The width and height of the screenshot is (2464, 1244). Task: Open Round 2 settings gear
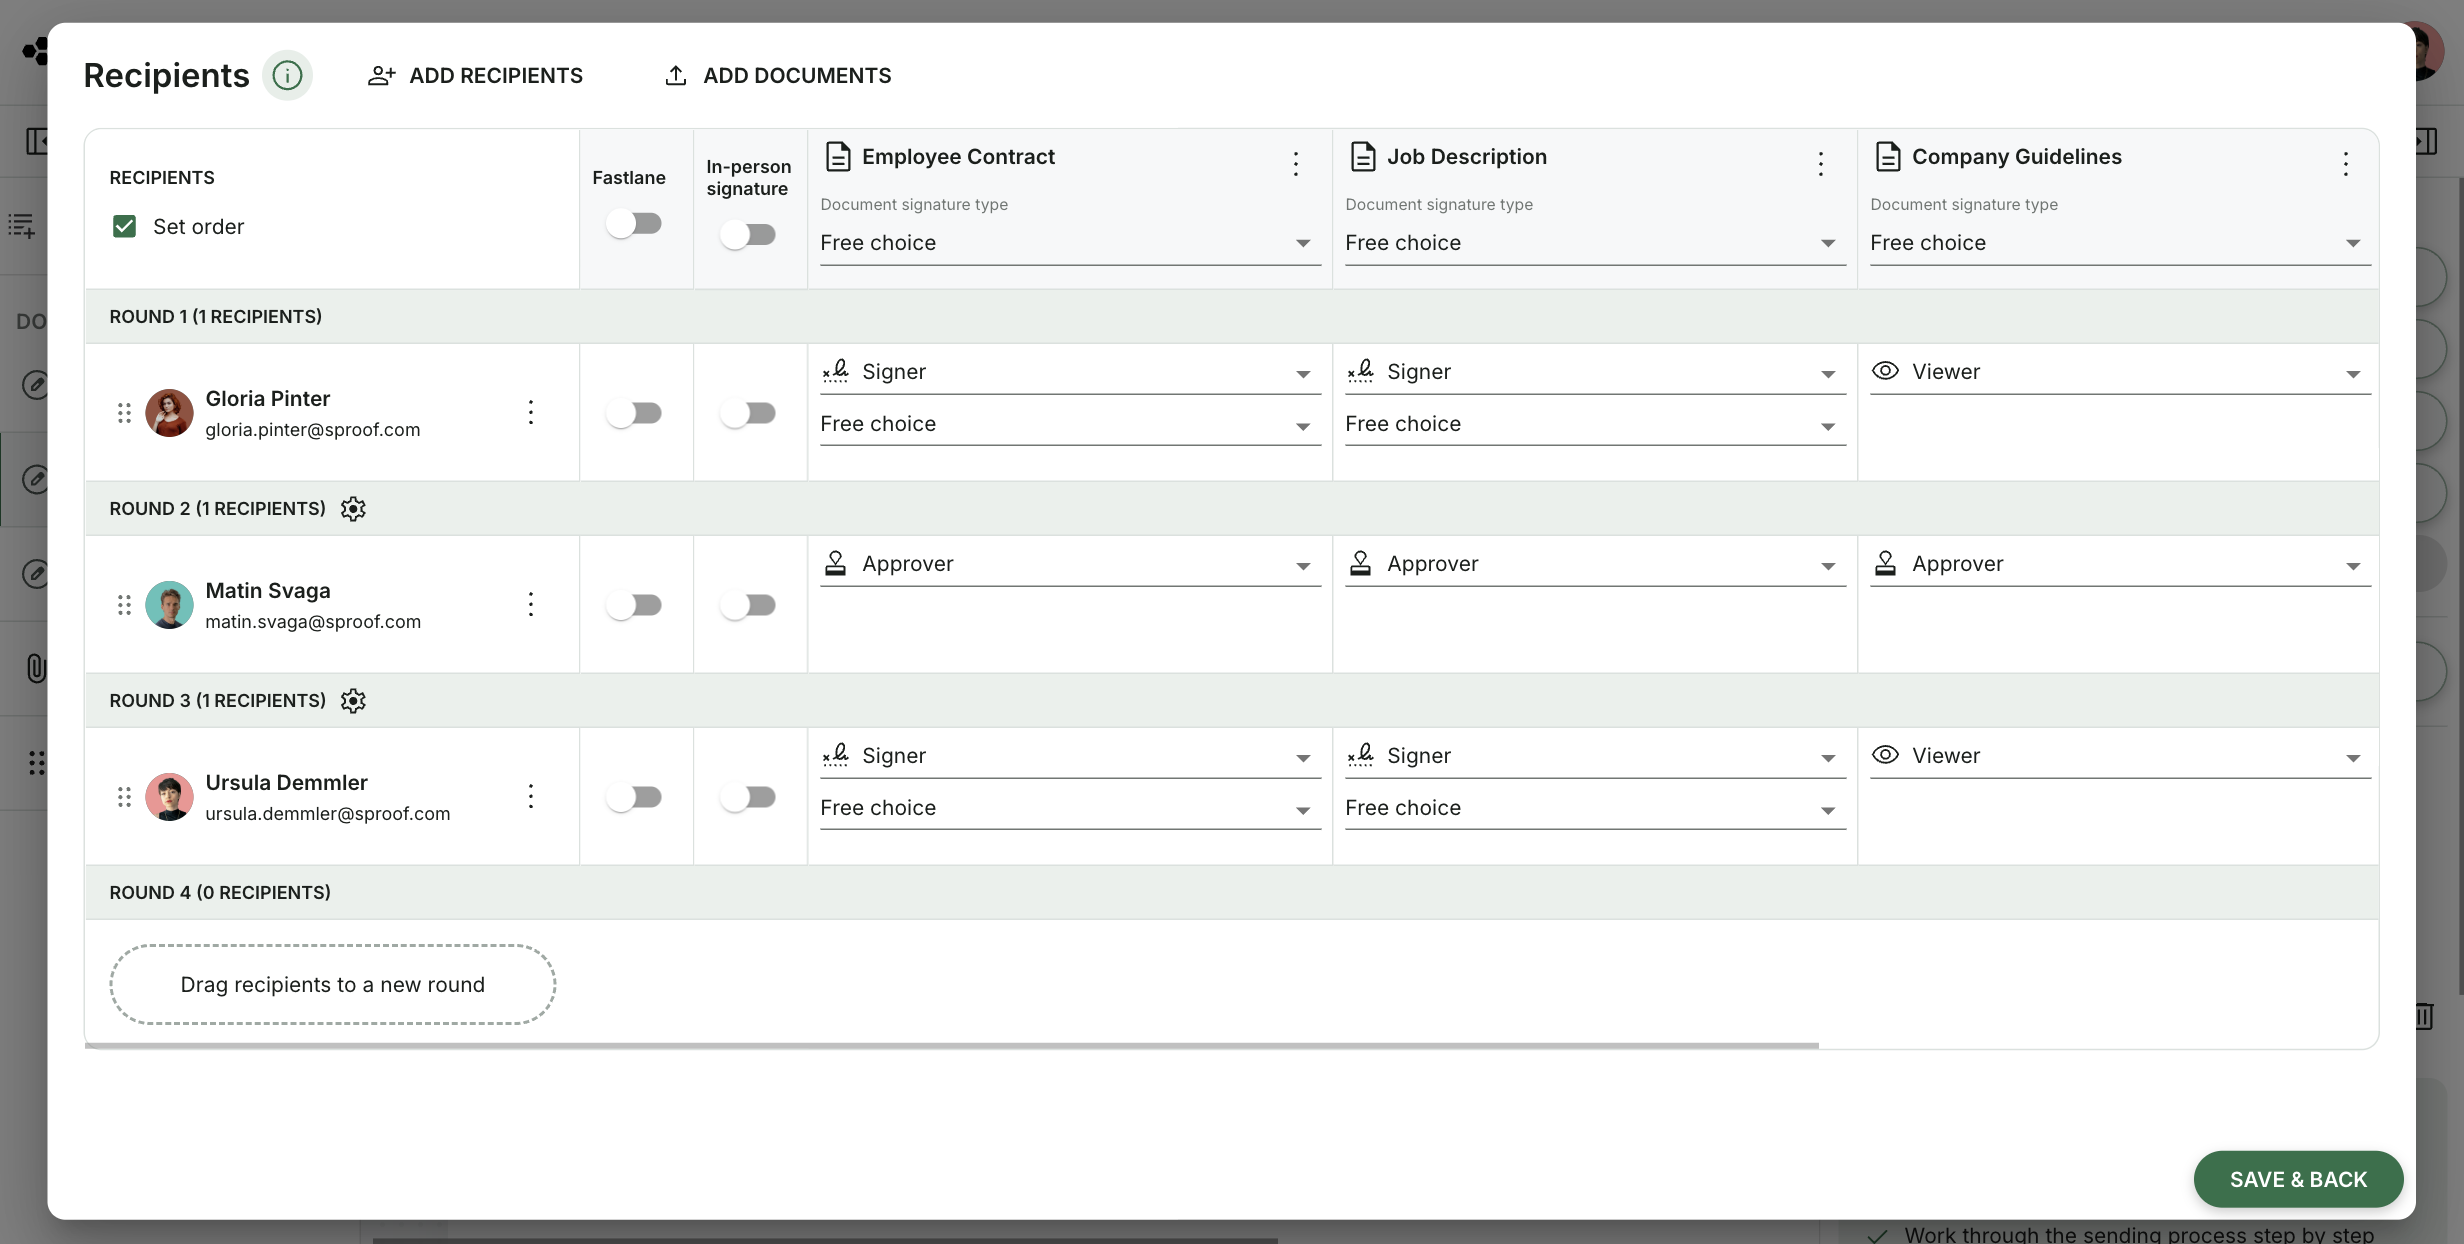[353, 509]
